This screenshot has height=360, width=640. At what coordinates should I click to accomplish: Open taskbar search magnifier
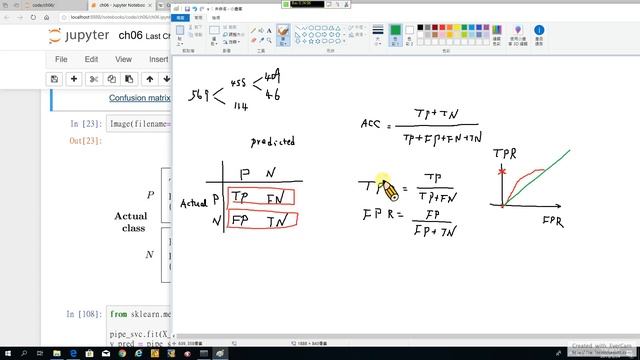coord(24,353)
